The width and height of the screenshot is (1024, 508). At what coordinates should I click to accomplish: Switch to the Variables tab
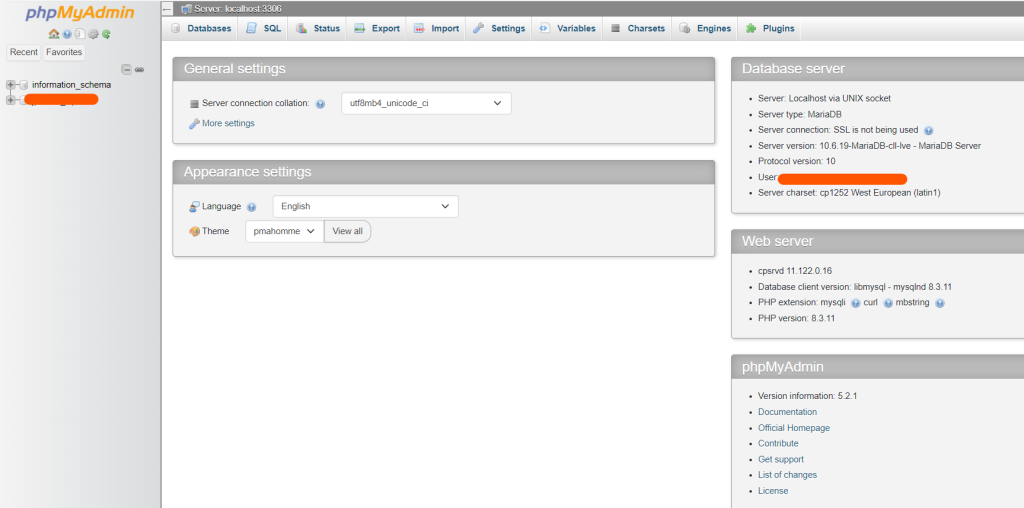[568, 29]
